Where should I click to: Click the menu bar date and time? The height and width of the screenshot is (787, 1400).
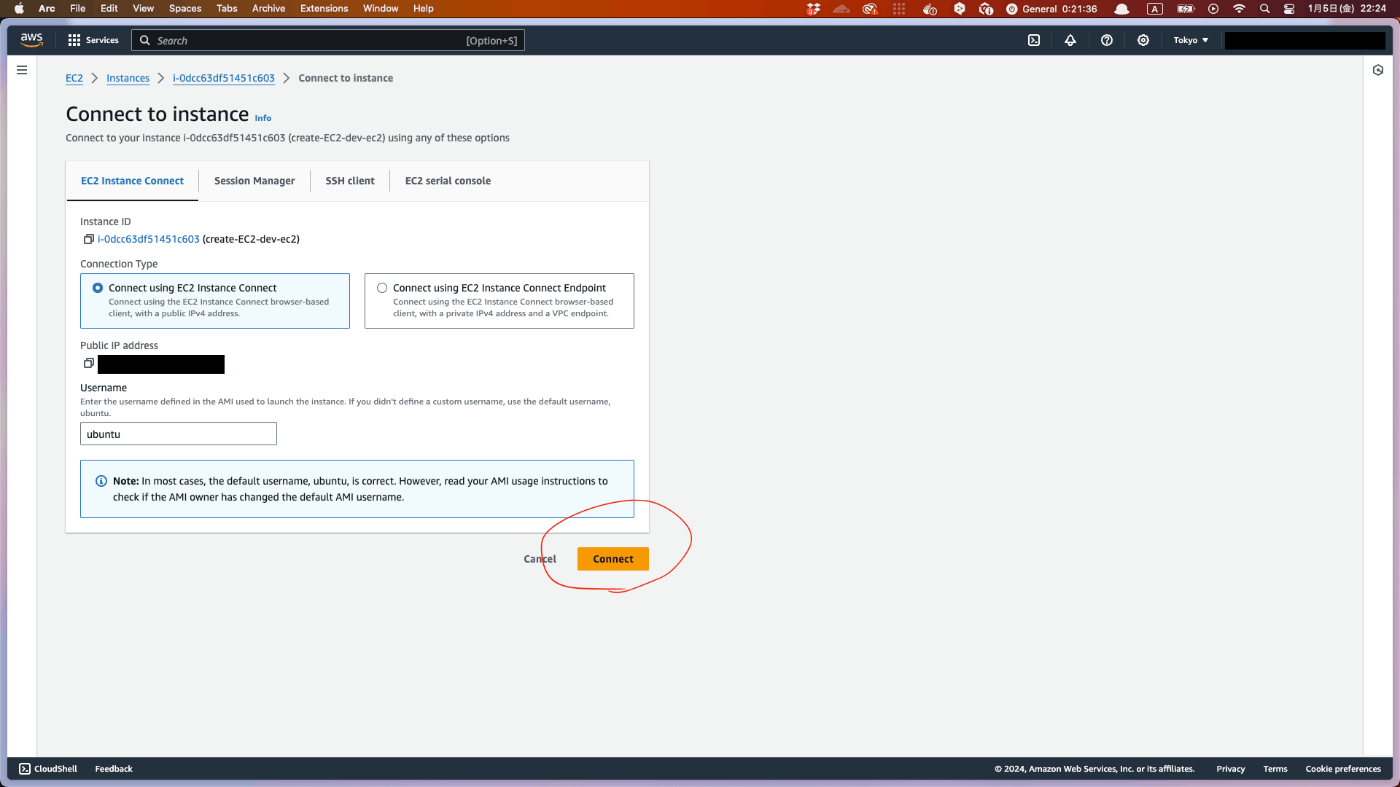(x=1348, y=8)
